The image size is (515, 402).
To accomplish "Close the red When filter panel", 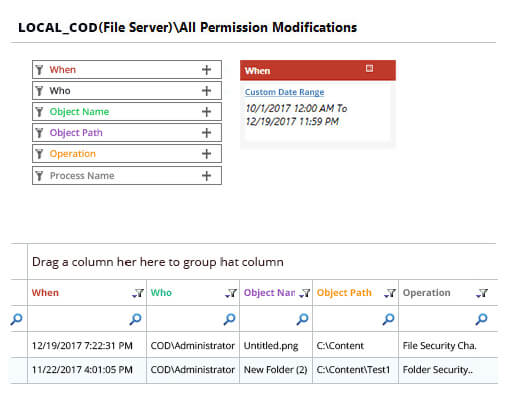I will pos(369,68).
